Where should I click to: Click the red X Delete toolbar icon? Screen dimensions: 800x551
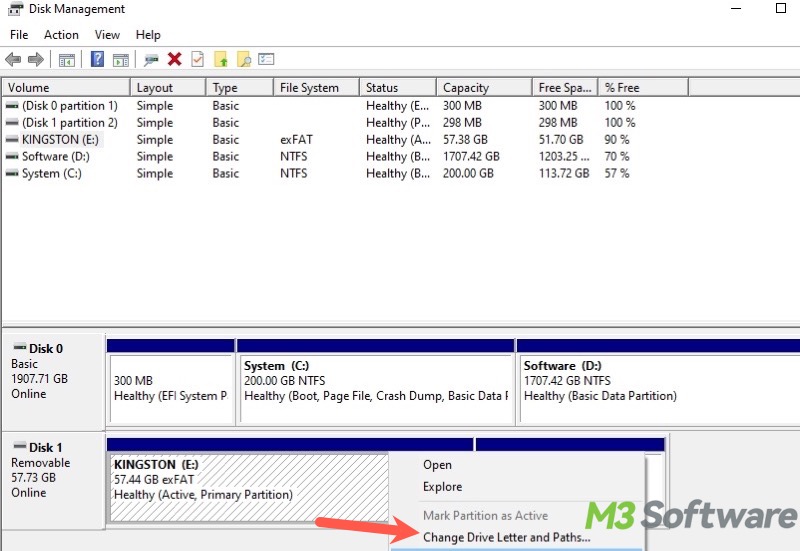point(174,60)
